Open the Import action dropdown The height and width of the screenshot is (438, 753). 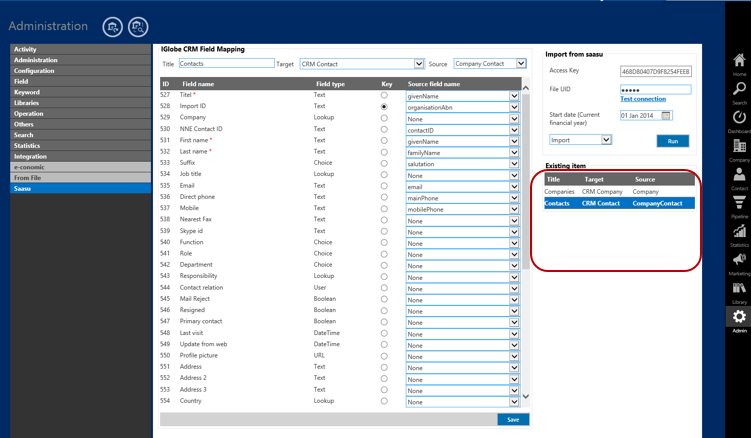(581, 140)
